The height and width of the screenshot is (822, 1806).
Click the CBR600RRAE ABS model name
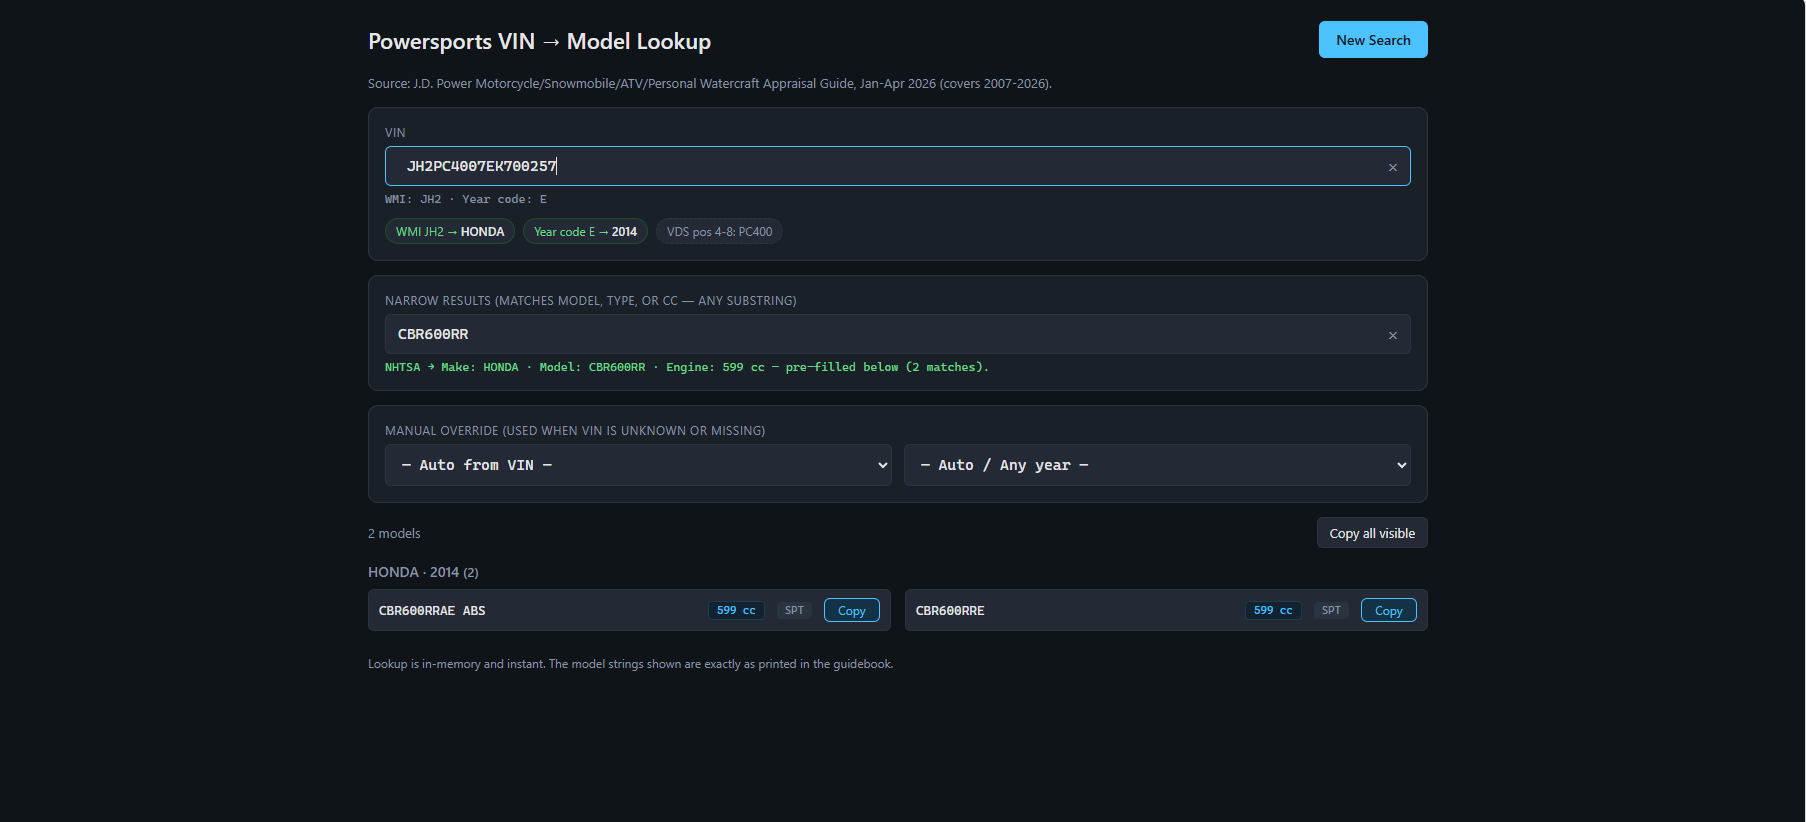click(432, 610)
